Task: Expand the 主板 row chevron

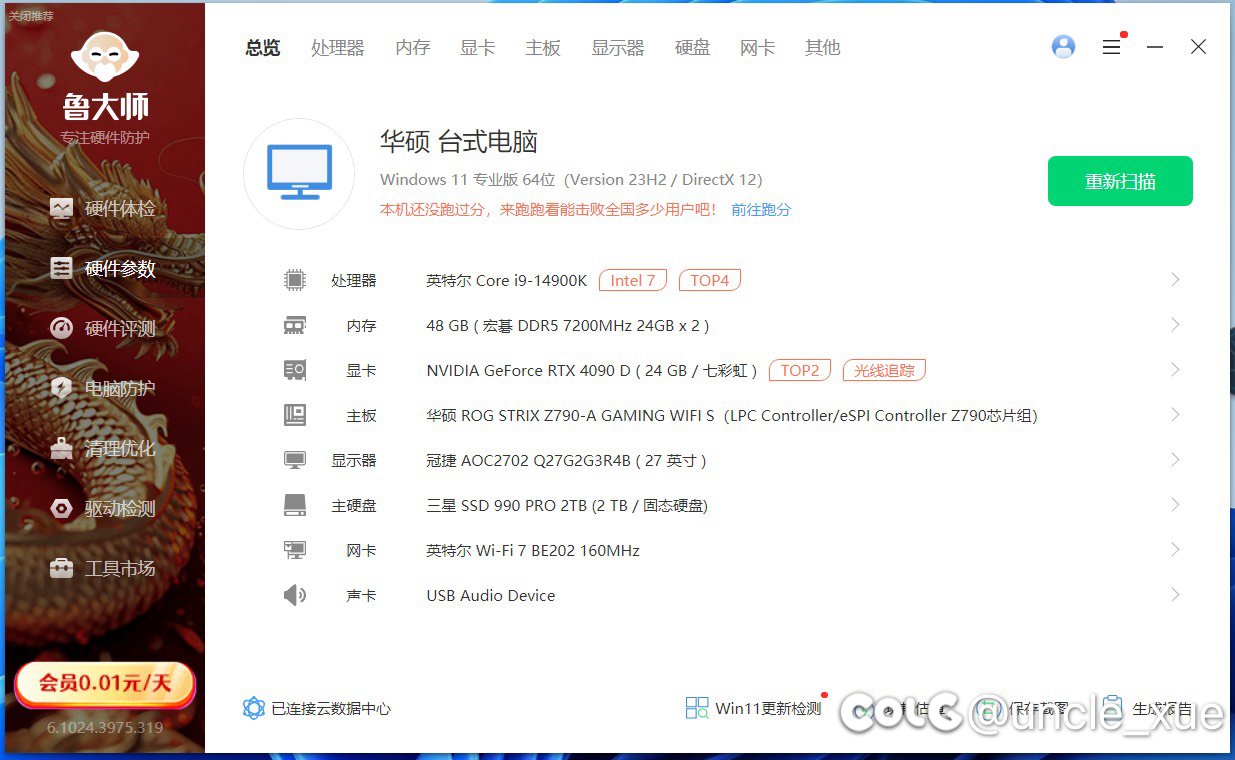Action: [1175, 415]
